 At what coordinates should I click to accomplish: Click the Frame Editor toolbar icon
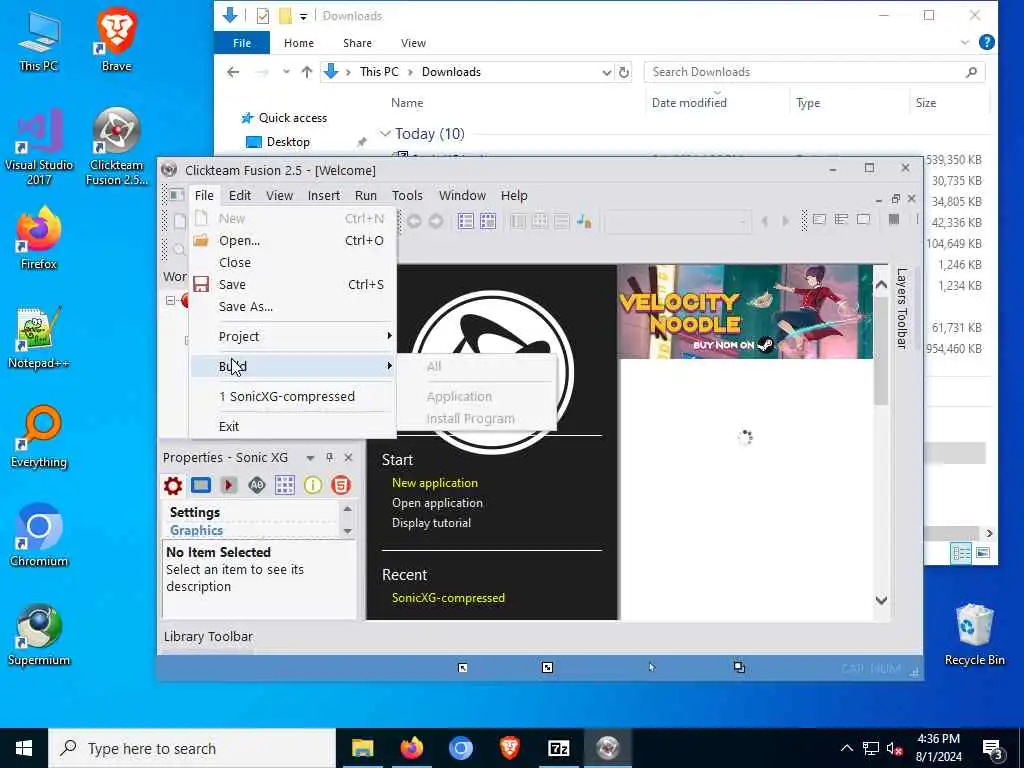488,221
